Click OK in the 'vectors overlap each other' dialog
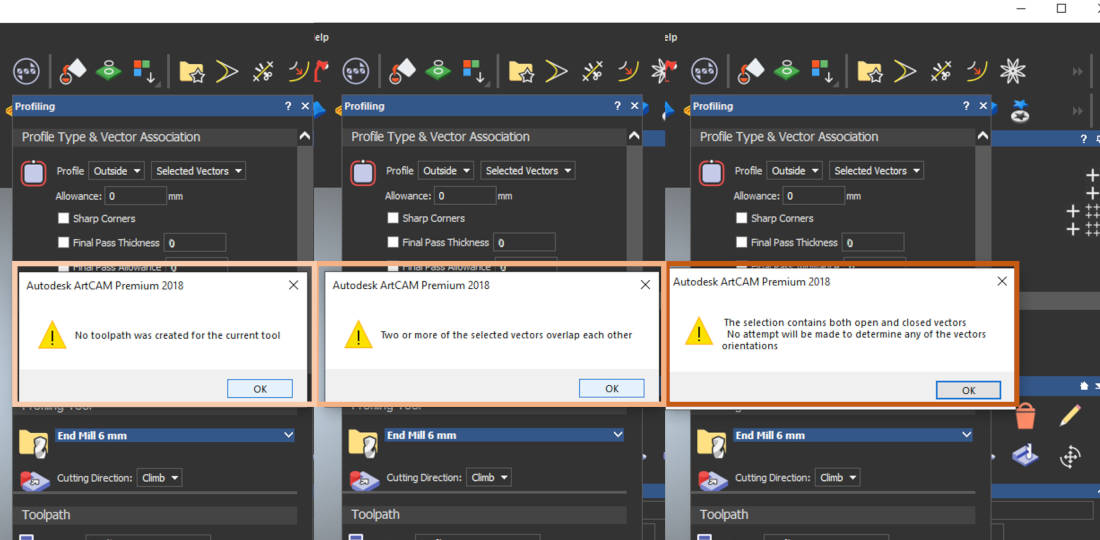1100x540 pixels. coord(611,389)
